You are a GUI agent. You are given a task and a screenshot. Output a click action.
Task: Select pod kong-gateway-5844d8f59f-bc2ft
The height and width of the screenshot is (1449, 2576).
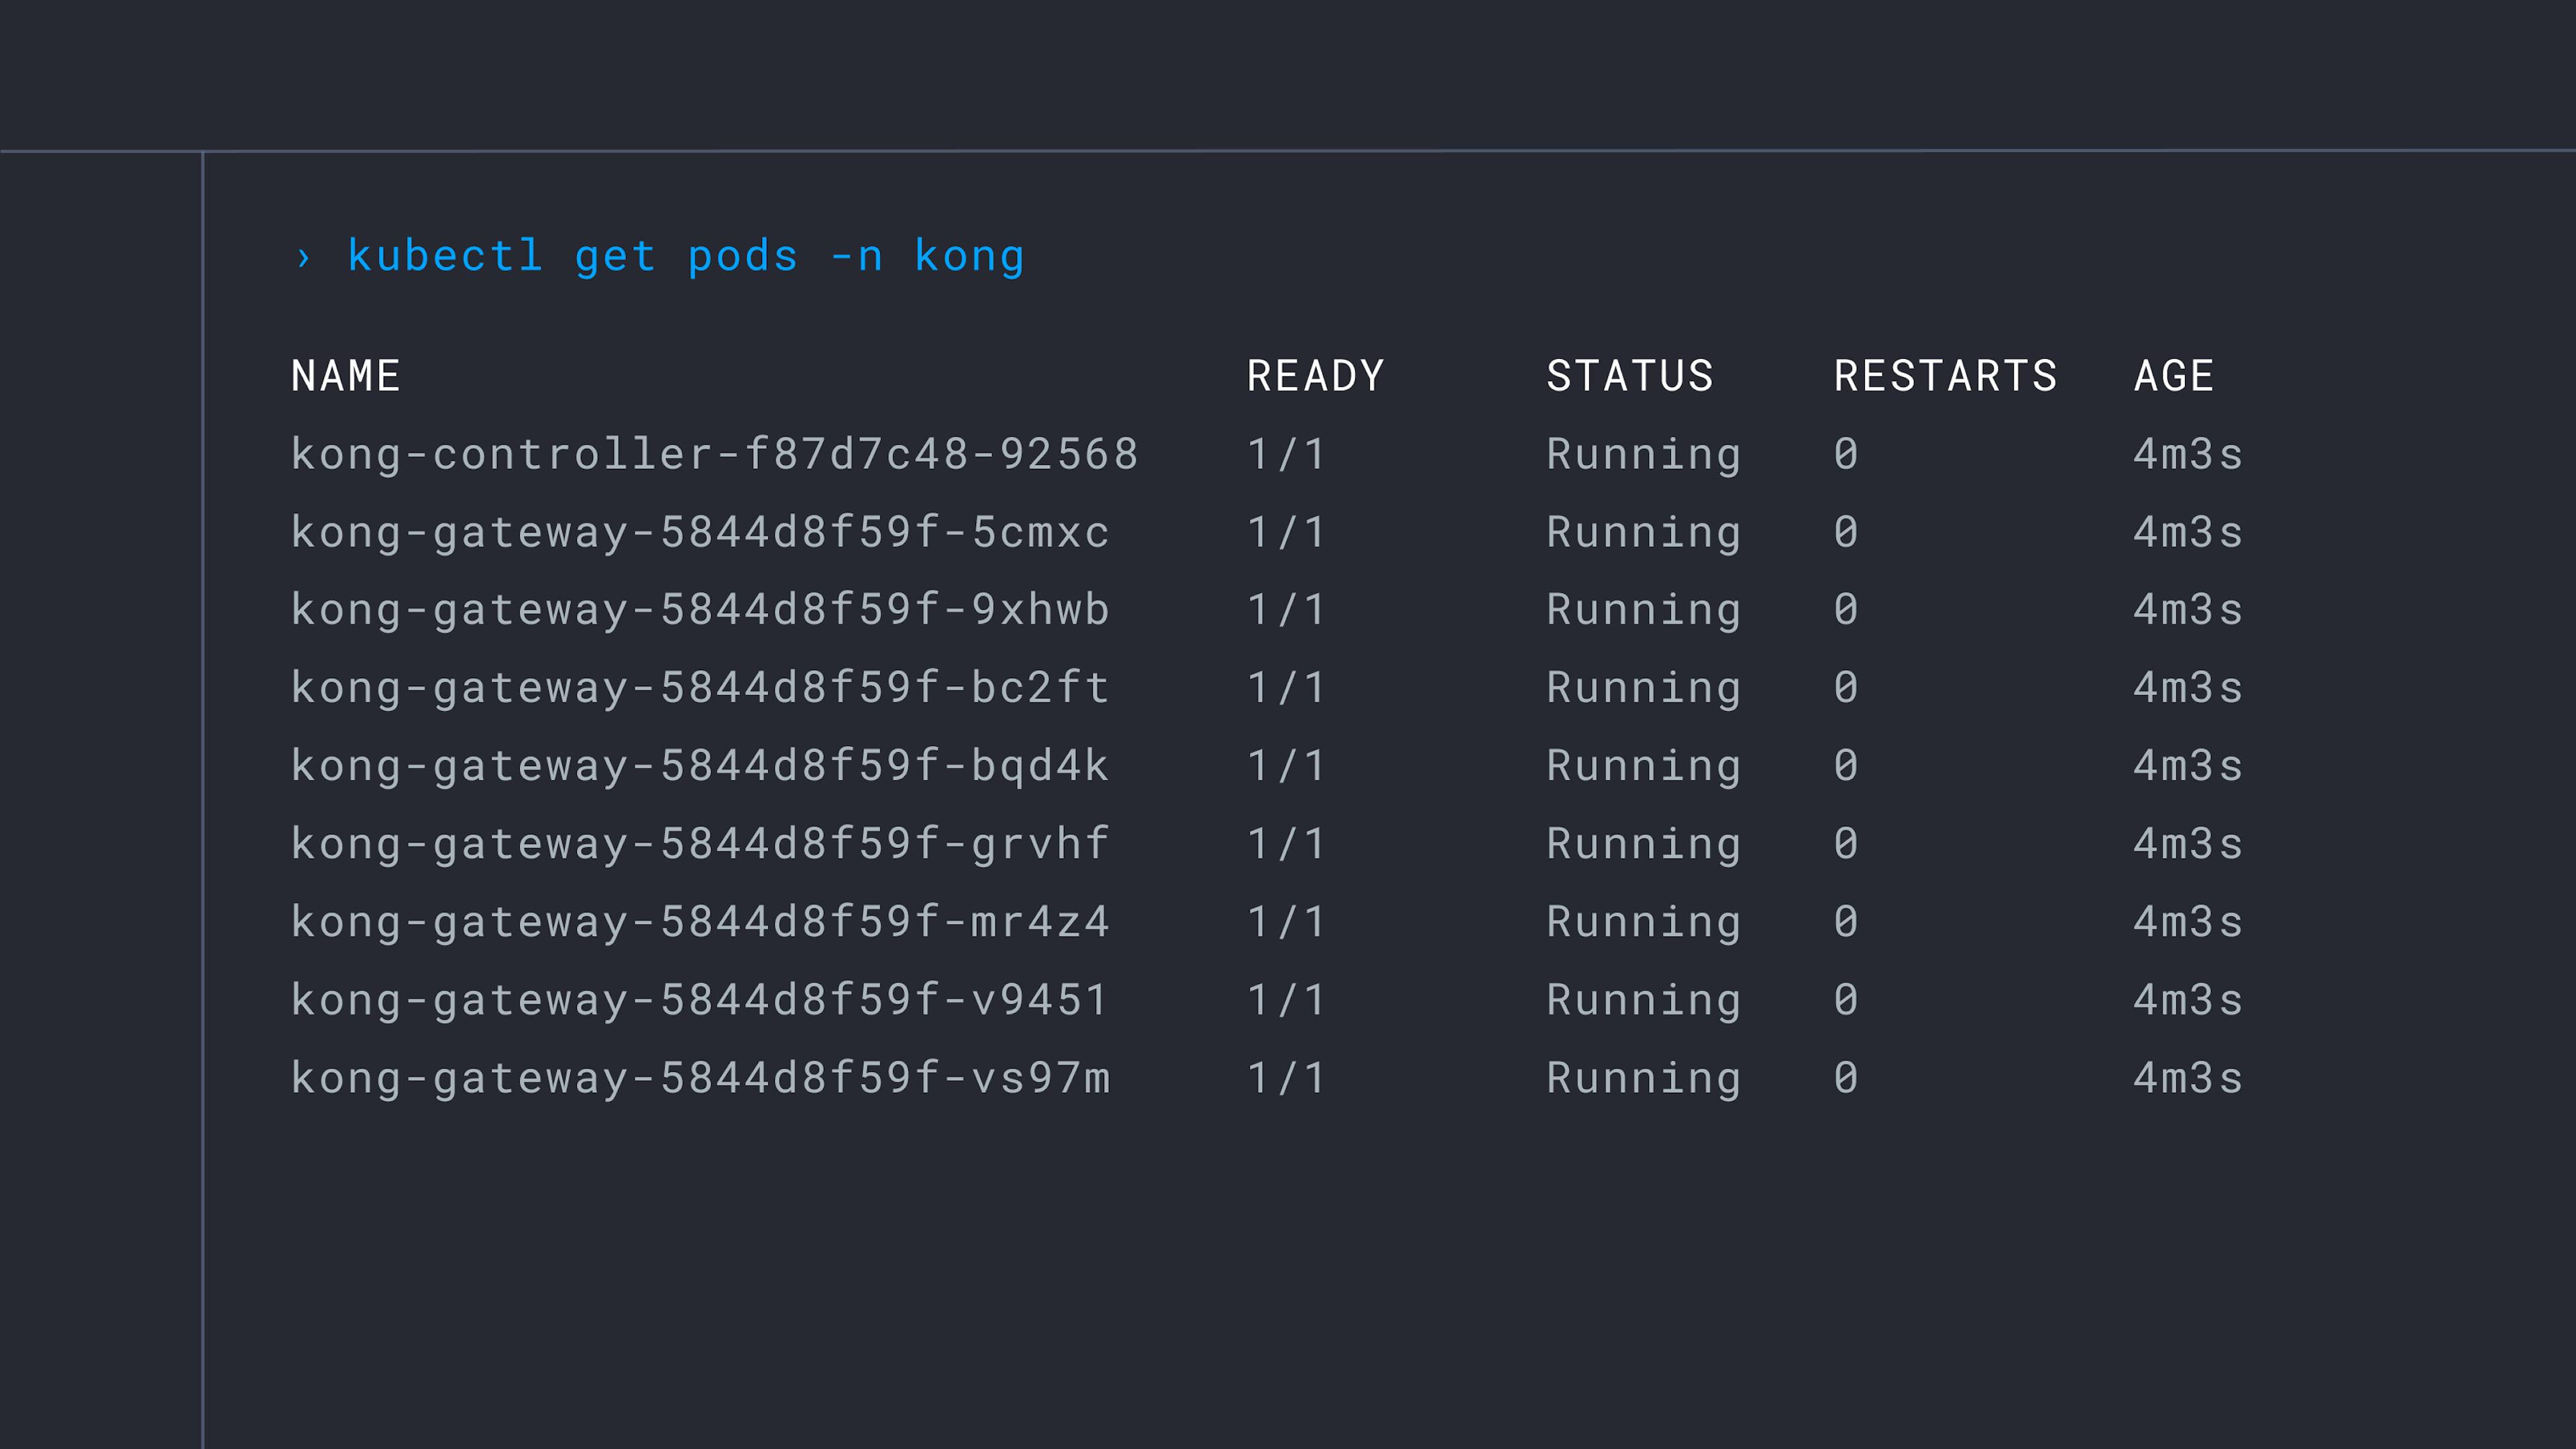(700, 688)
